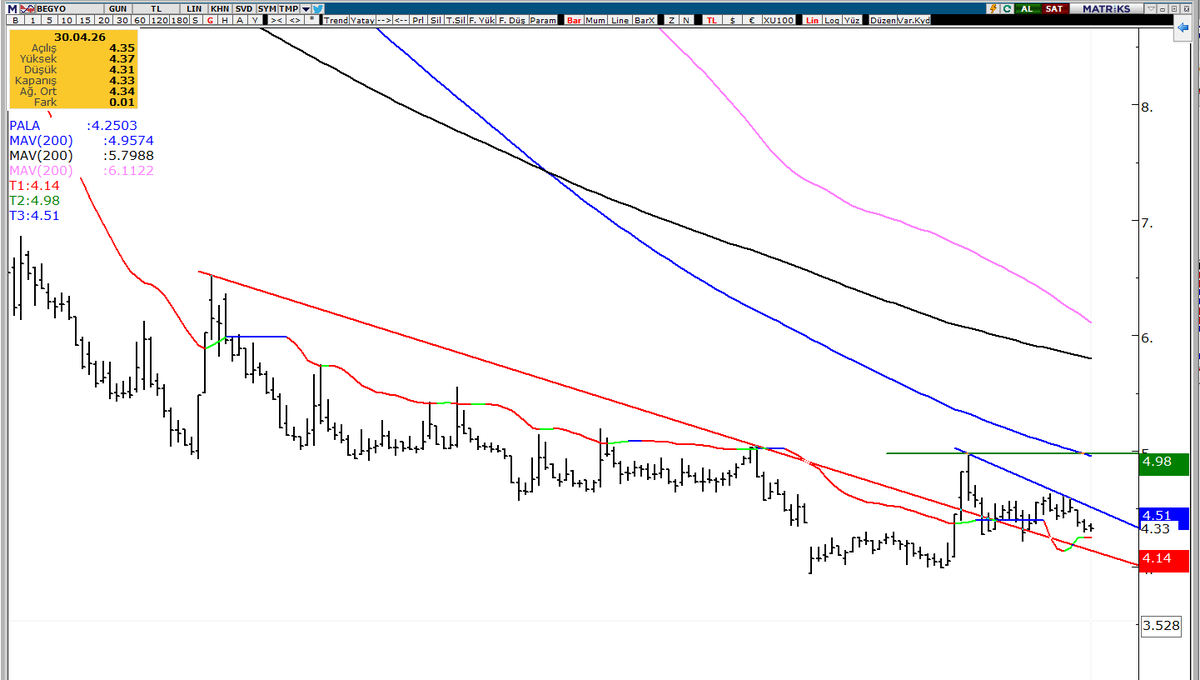Screen dimensions: 1200x680
Task: Click the Trend drawing button
Action: (336, 20)
